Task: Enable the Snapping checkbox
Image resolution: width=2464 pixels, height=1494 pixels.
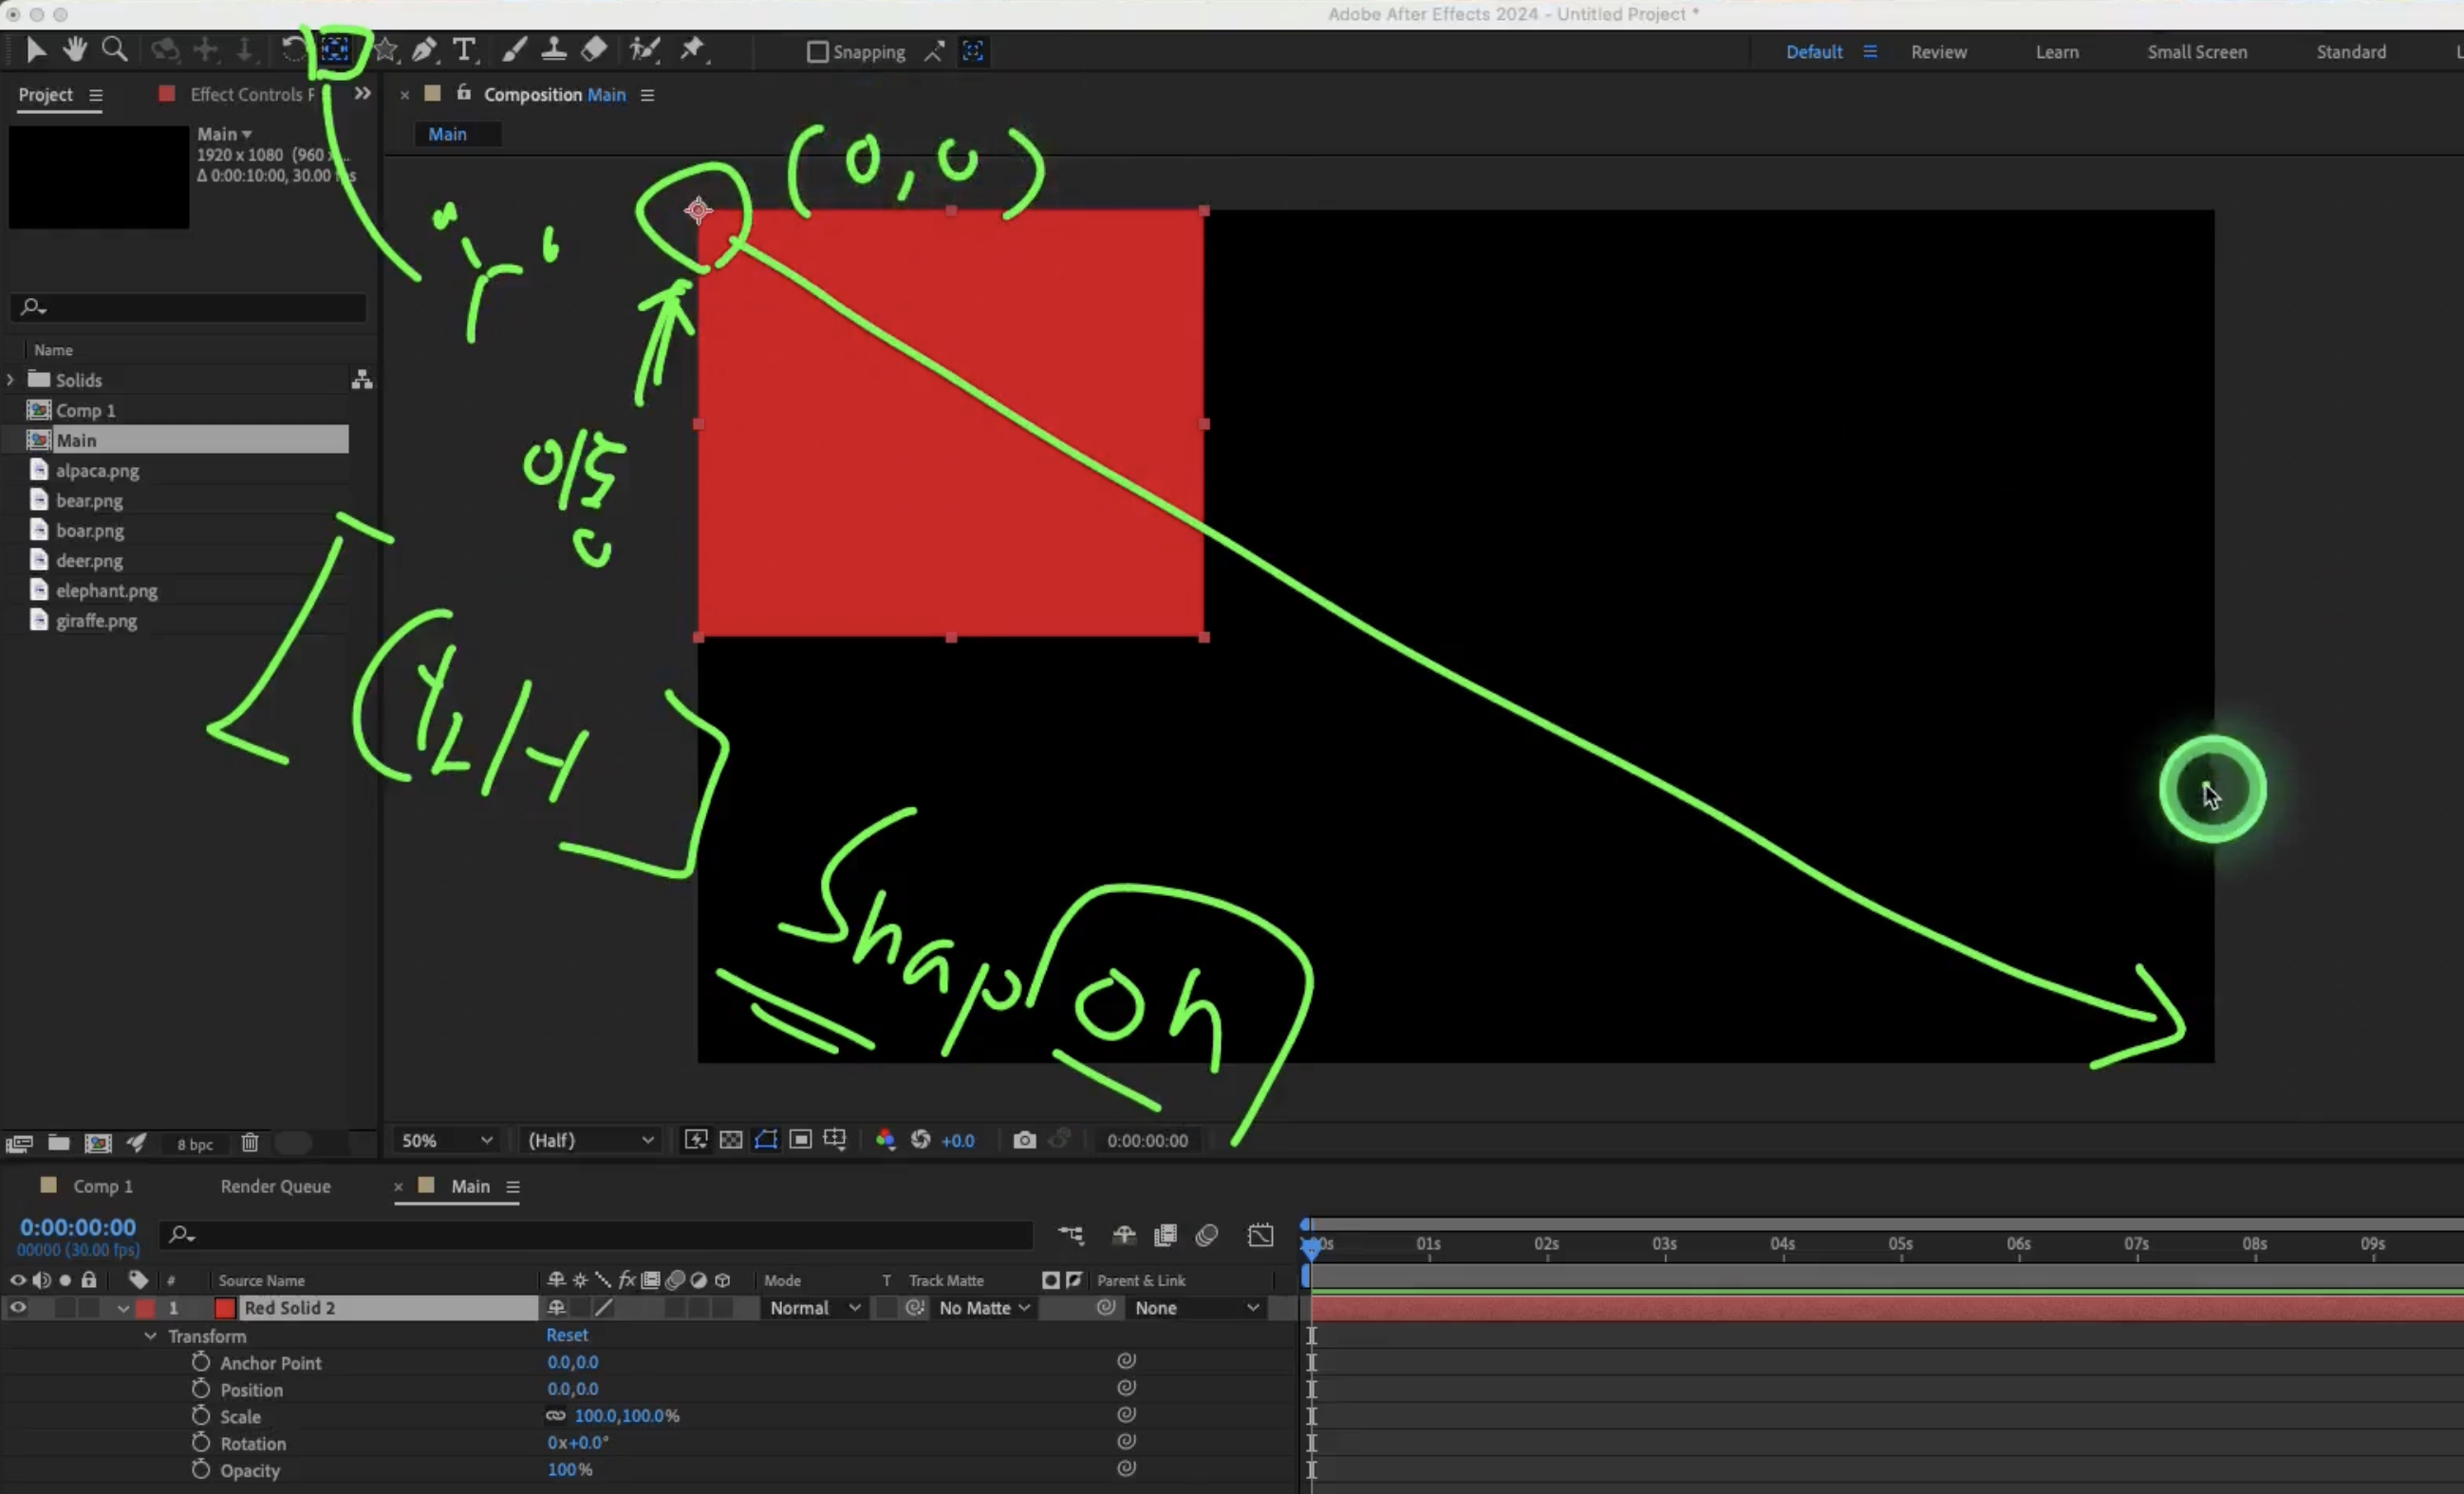Action: pyautogui.click(x=817, y=52)
